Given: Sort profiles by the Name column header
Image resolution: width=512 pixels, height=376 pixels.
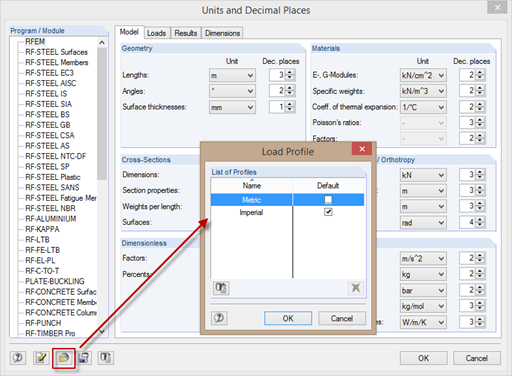Looking at the screenshot, I should 252,186.
